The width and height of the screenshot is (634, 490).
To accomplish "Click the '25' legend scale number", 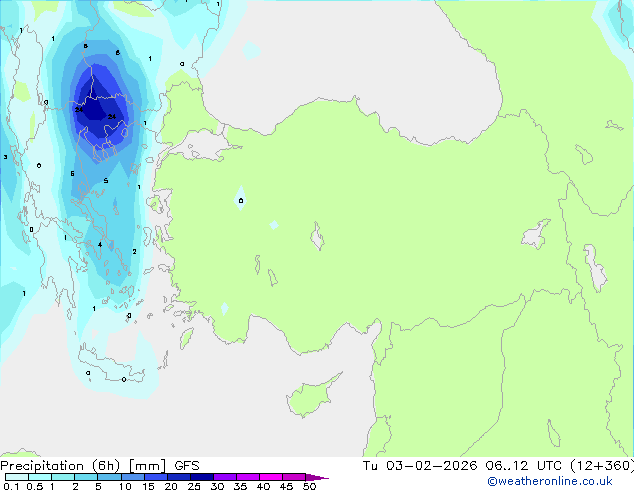I will [194, 486].
